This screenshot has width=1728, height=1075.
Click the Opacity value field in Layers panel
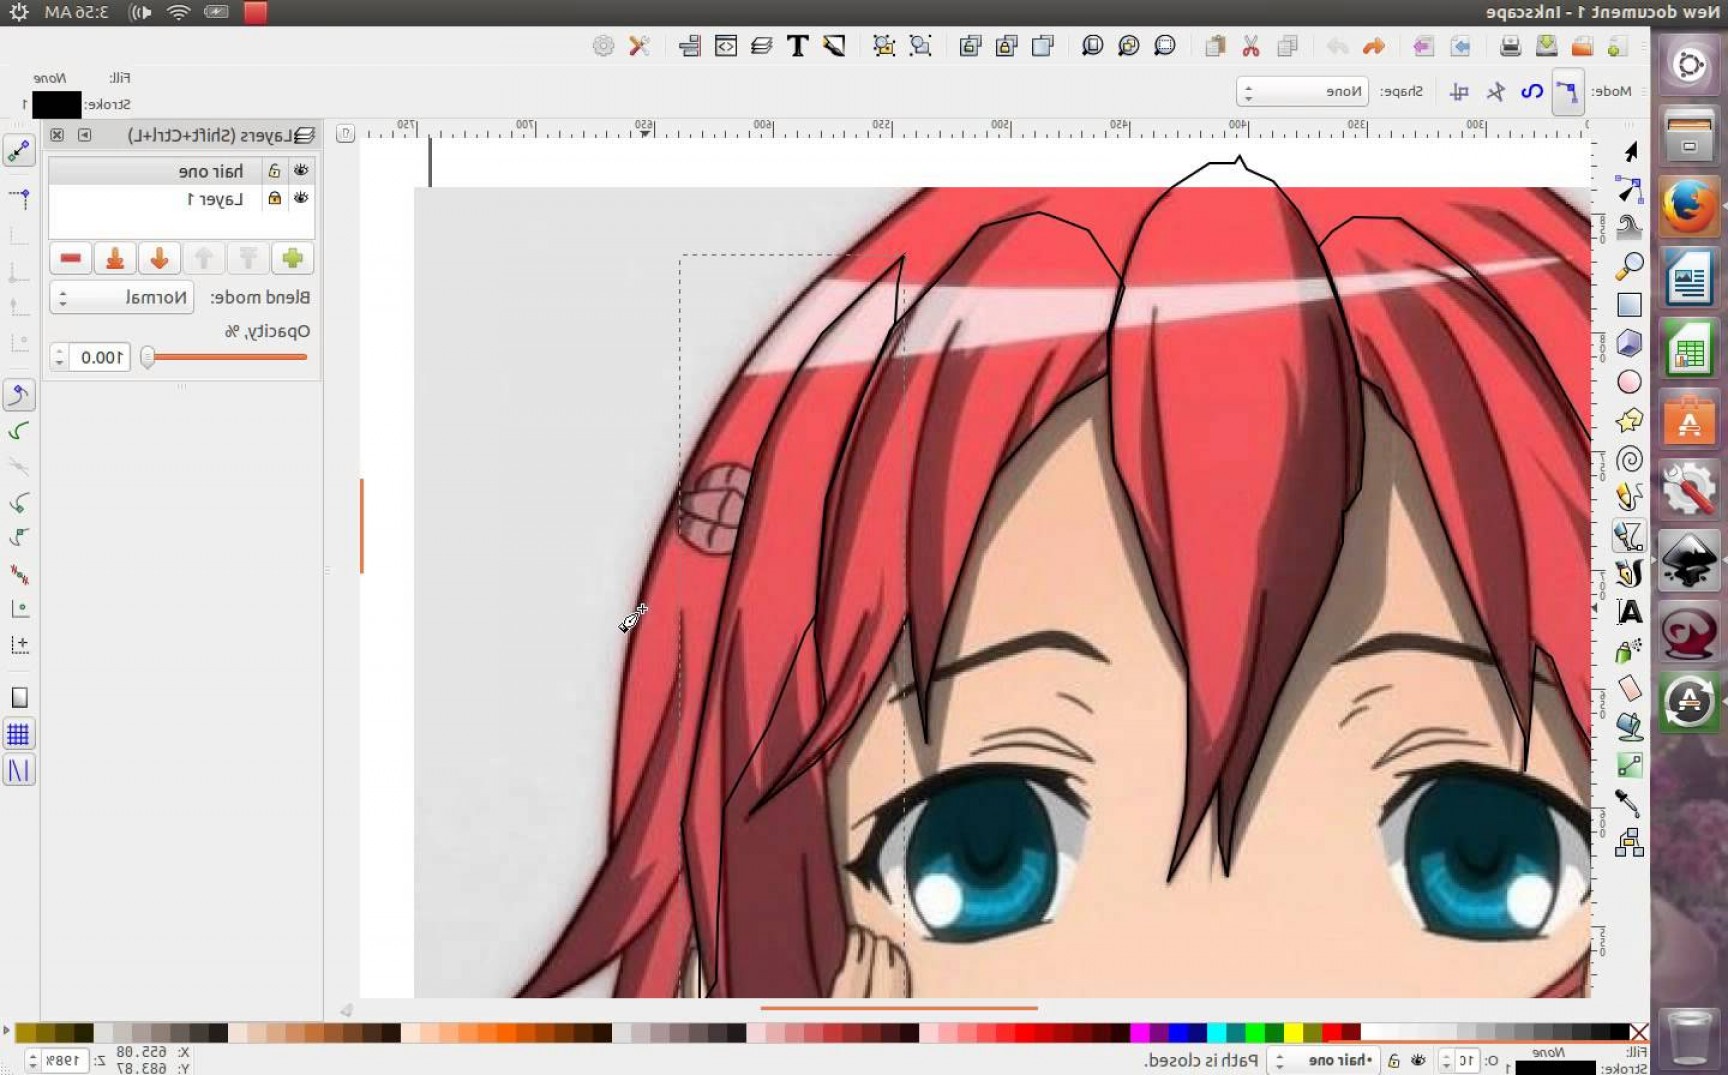click(97, 357)
